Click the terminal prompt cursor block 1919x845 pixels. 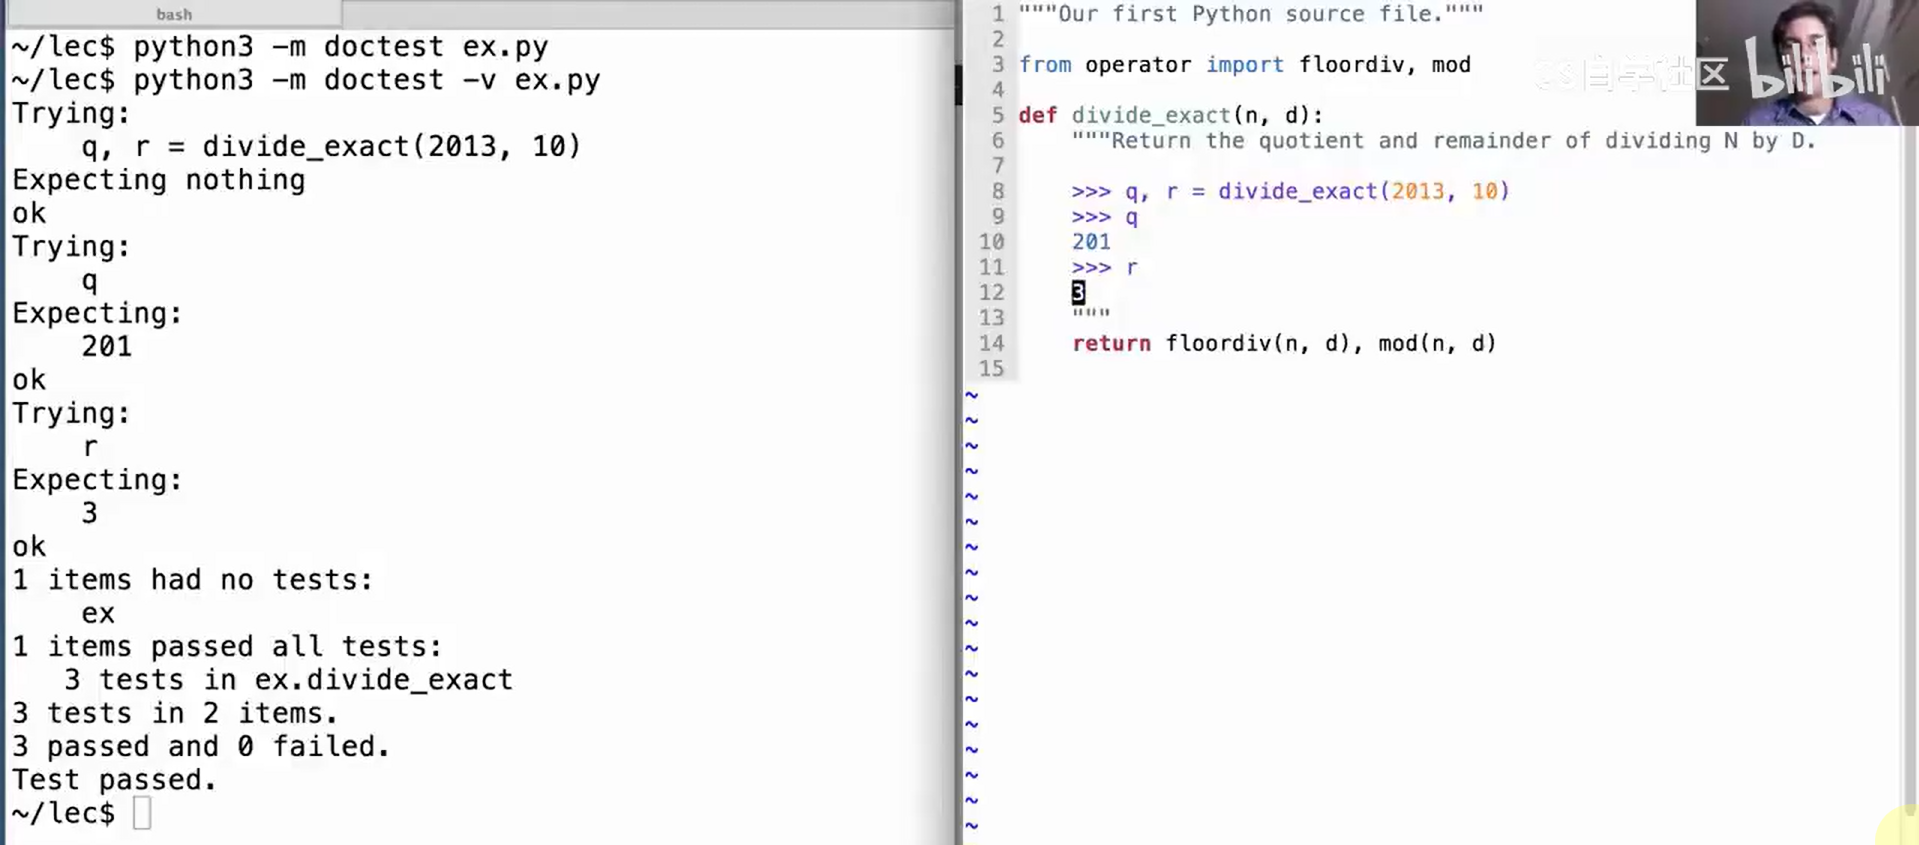[142, 813]
